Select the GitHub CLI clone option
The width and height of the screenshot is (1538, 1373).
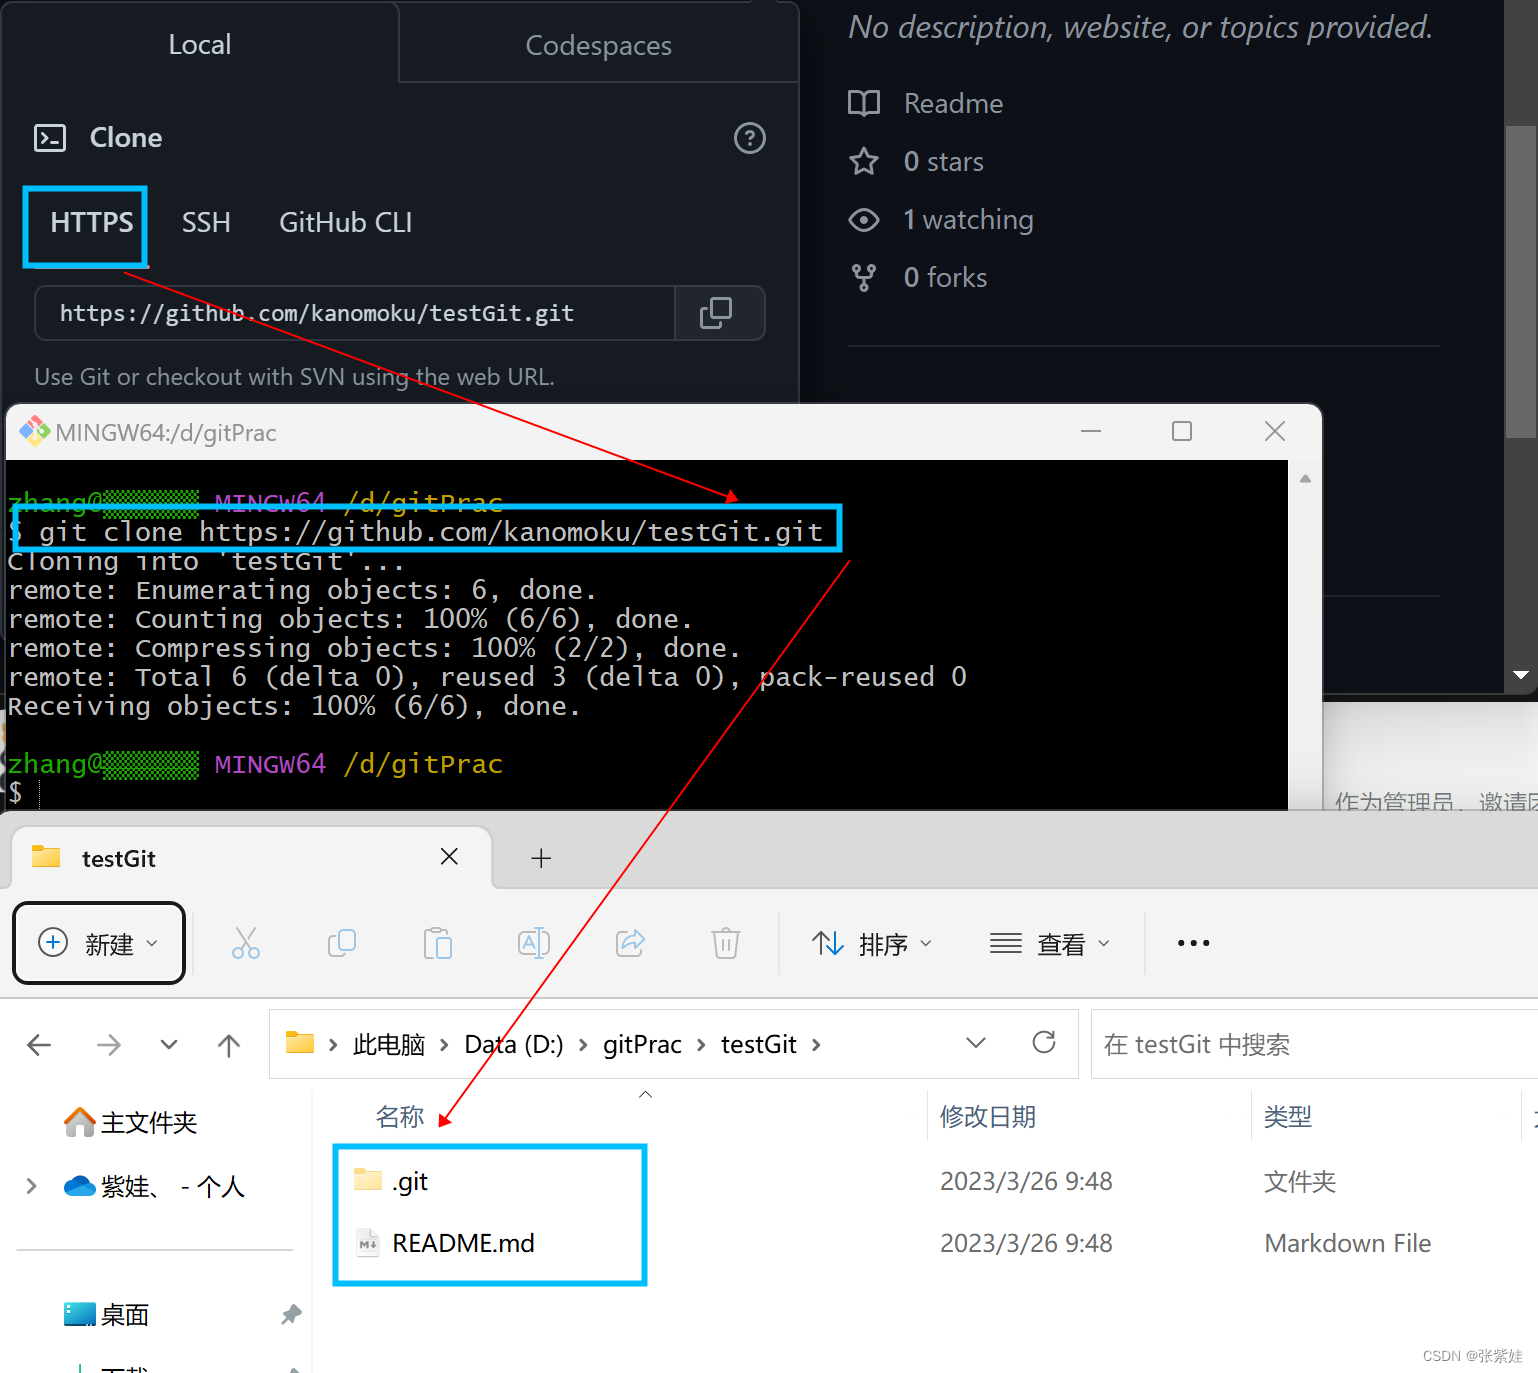[x=346, y=222]
